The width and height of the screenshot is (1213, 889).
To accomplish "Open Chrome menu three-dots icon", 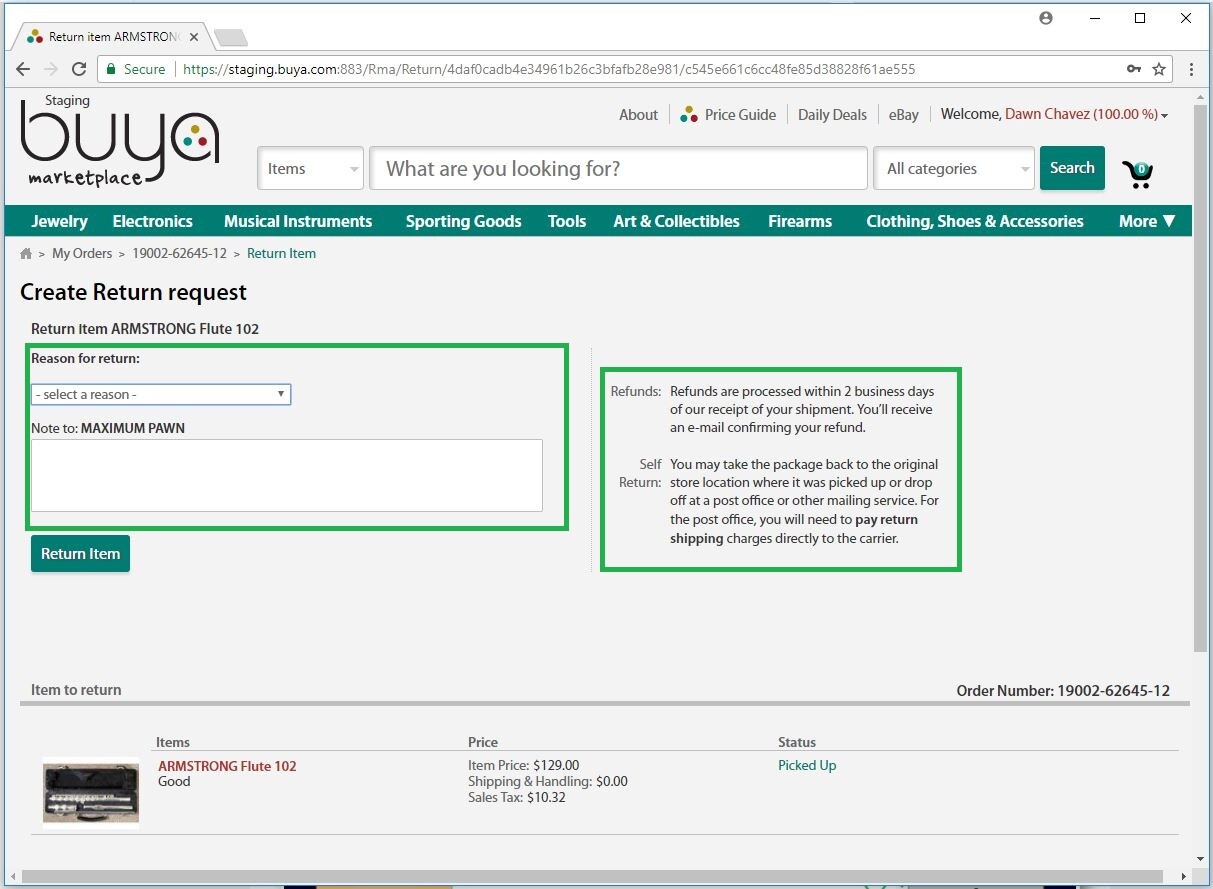I will [1191, 69].
